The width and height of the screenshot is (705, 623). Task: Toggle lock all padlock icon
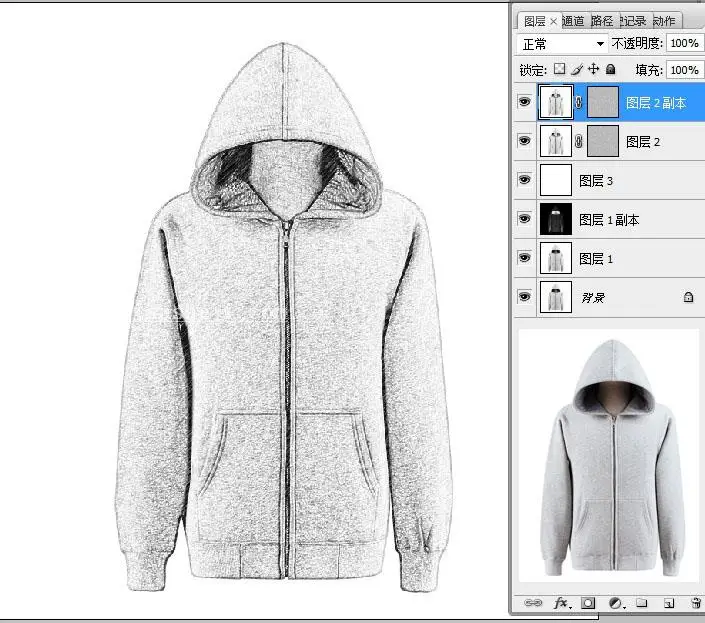[x=610, y=69]
